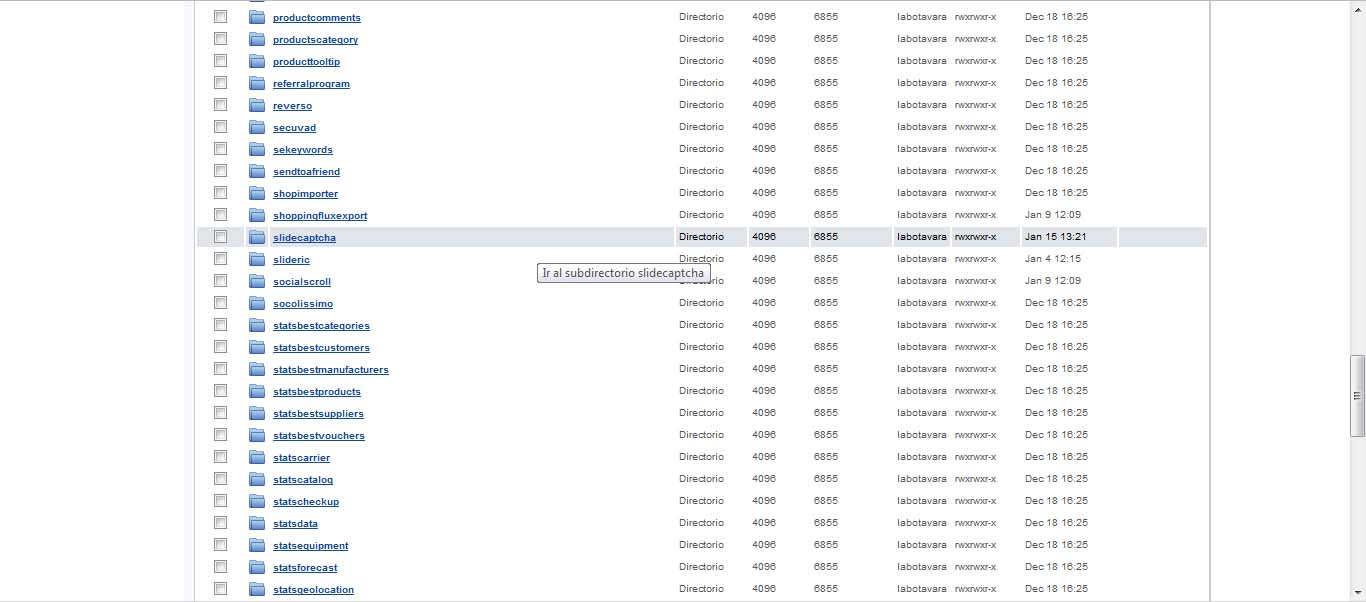The width and height of the screenshot is (1366, 602).
Task: Tick the slidecaptcha checkbox
Action: tap(221, 237)
